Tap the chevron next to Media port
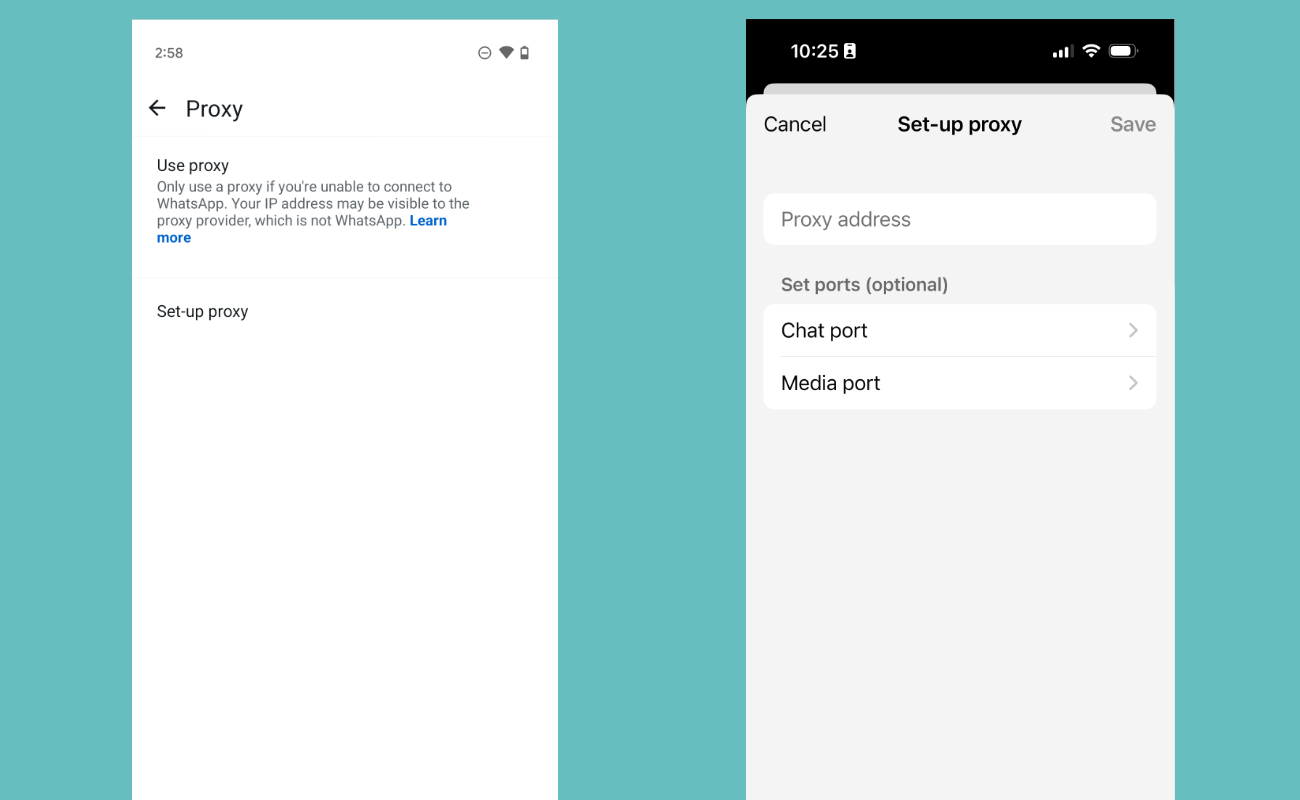This screenshot has width=1300, height=800. click(x=1133, y=383)
